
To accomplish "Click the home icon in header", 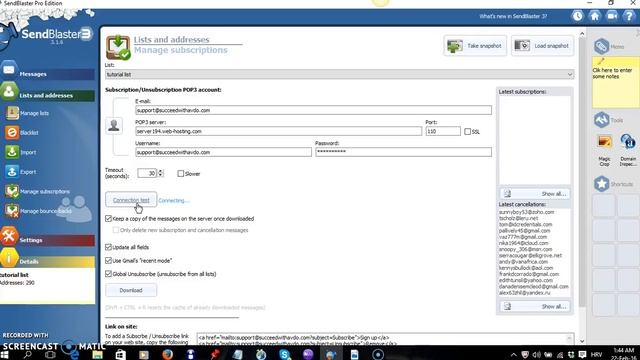I will [x=595, y=16].
